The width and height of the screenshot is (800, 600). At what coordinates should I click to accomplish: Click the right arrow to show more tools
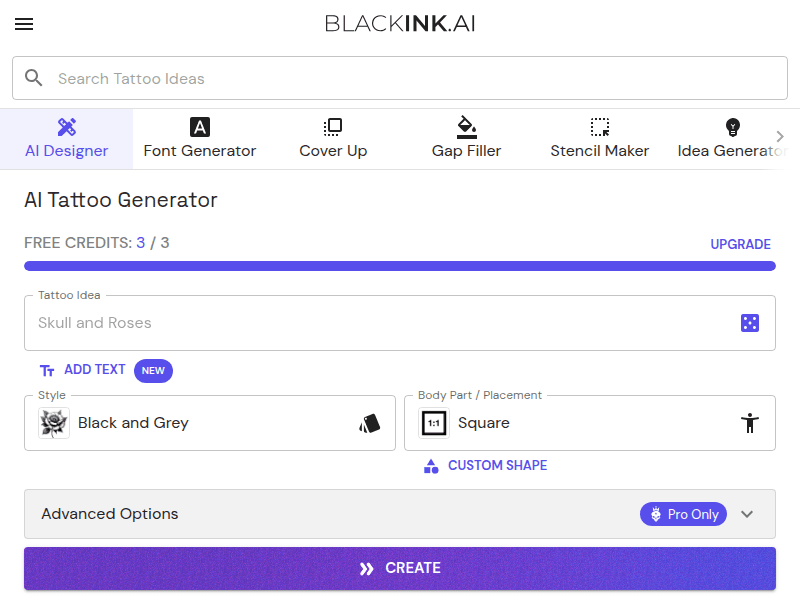pos(780,136)
